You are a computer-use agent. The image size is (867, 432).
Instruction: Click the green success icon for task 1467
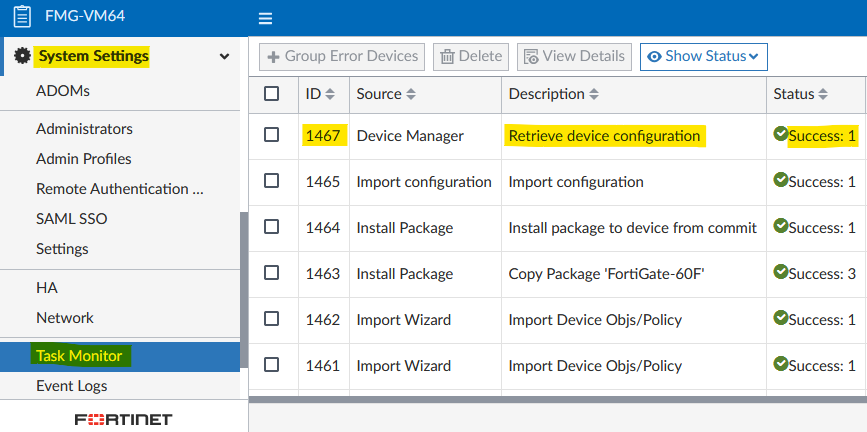click(x=780, y=134)
